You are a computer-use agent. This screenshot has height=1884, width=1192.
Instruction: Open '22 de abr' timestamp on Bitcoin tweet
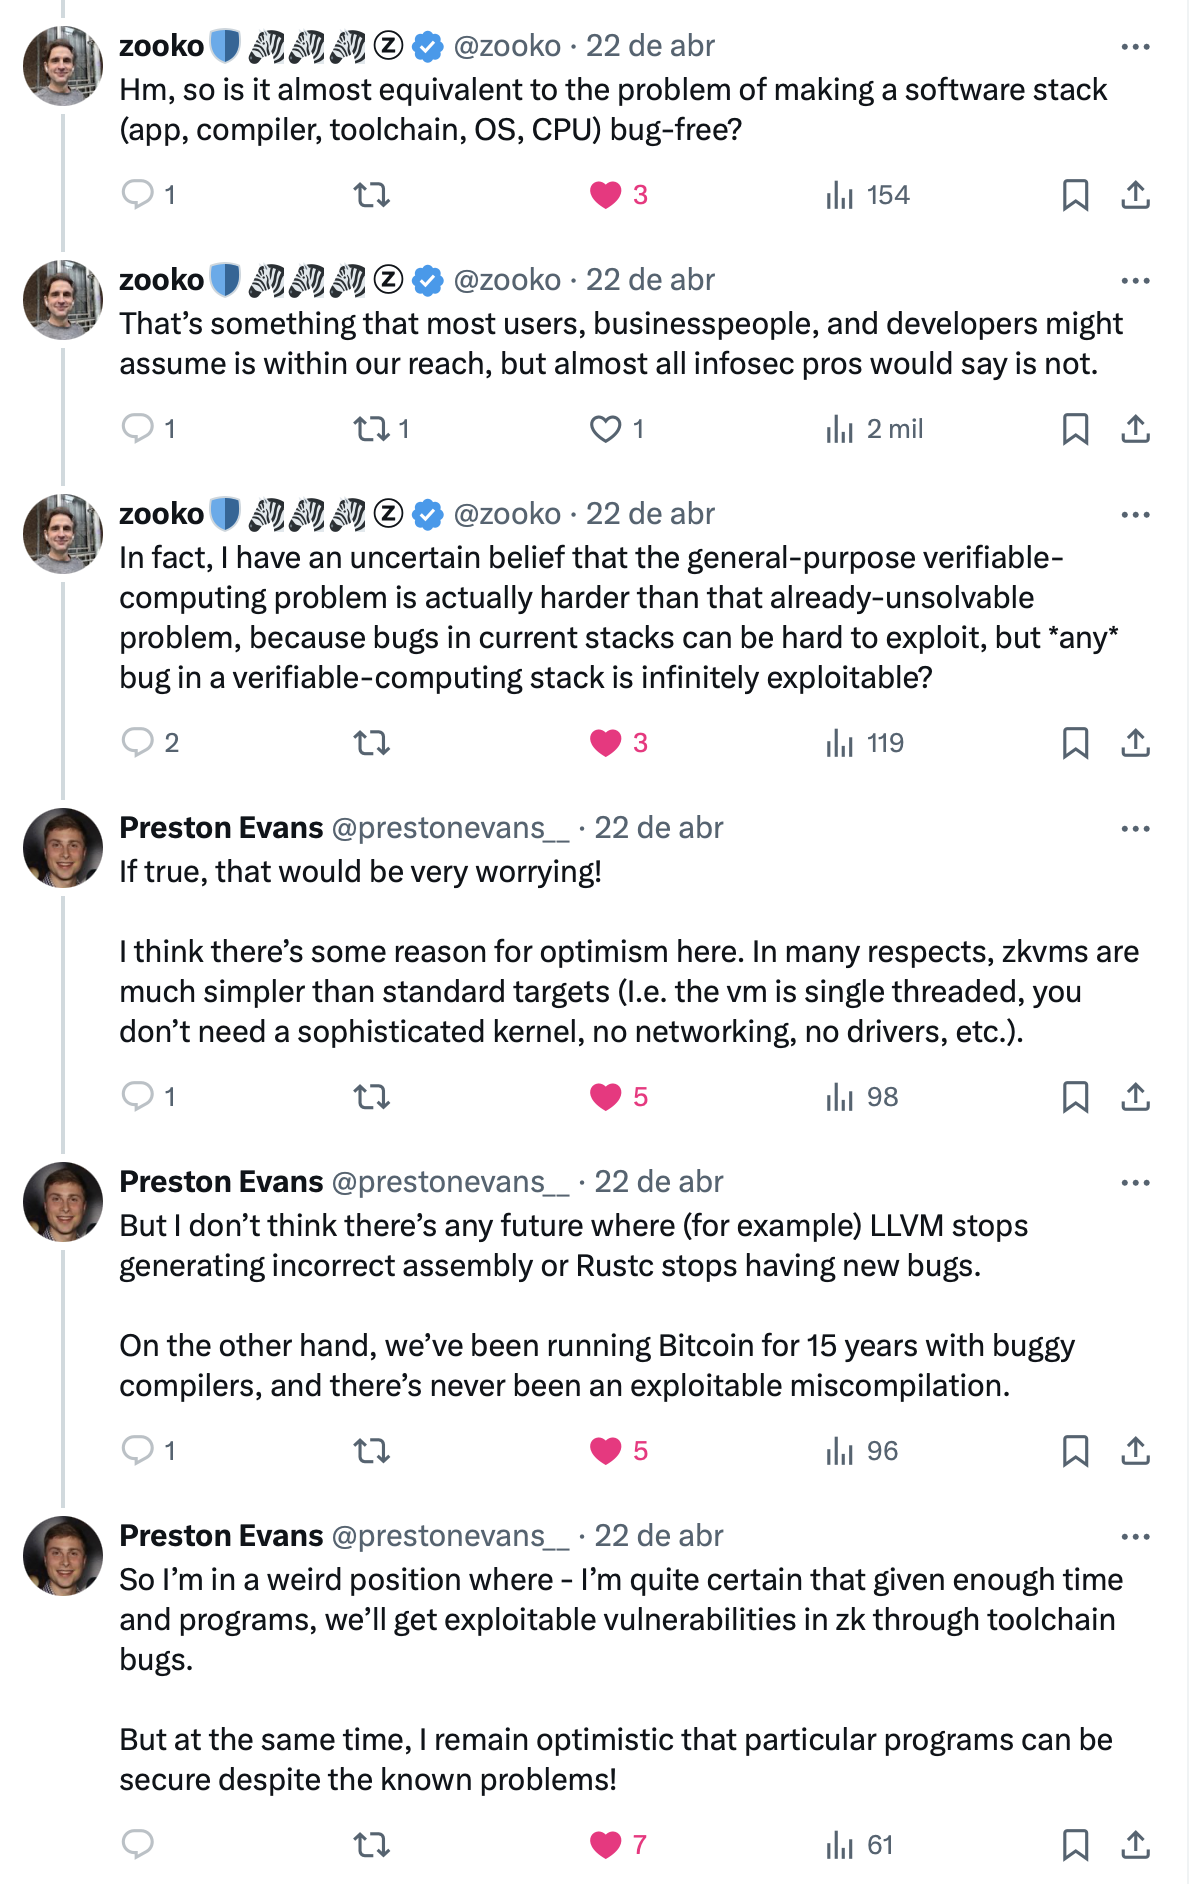(x=658, y=1182)
